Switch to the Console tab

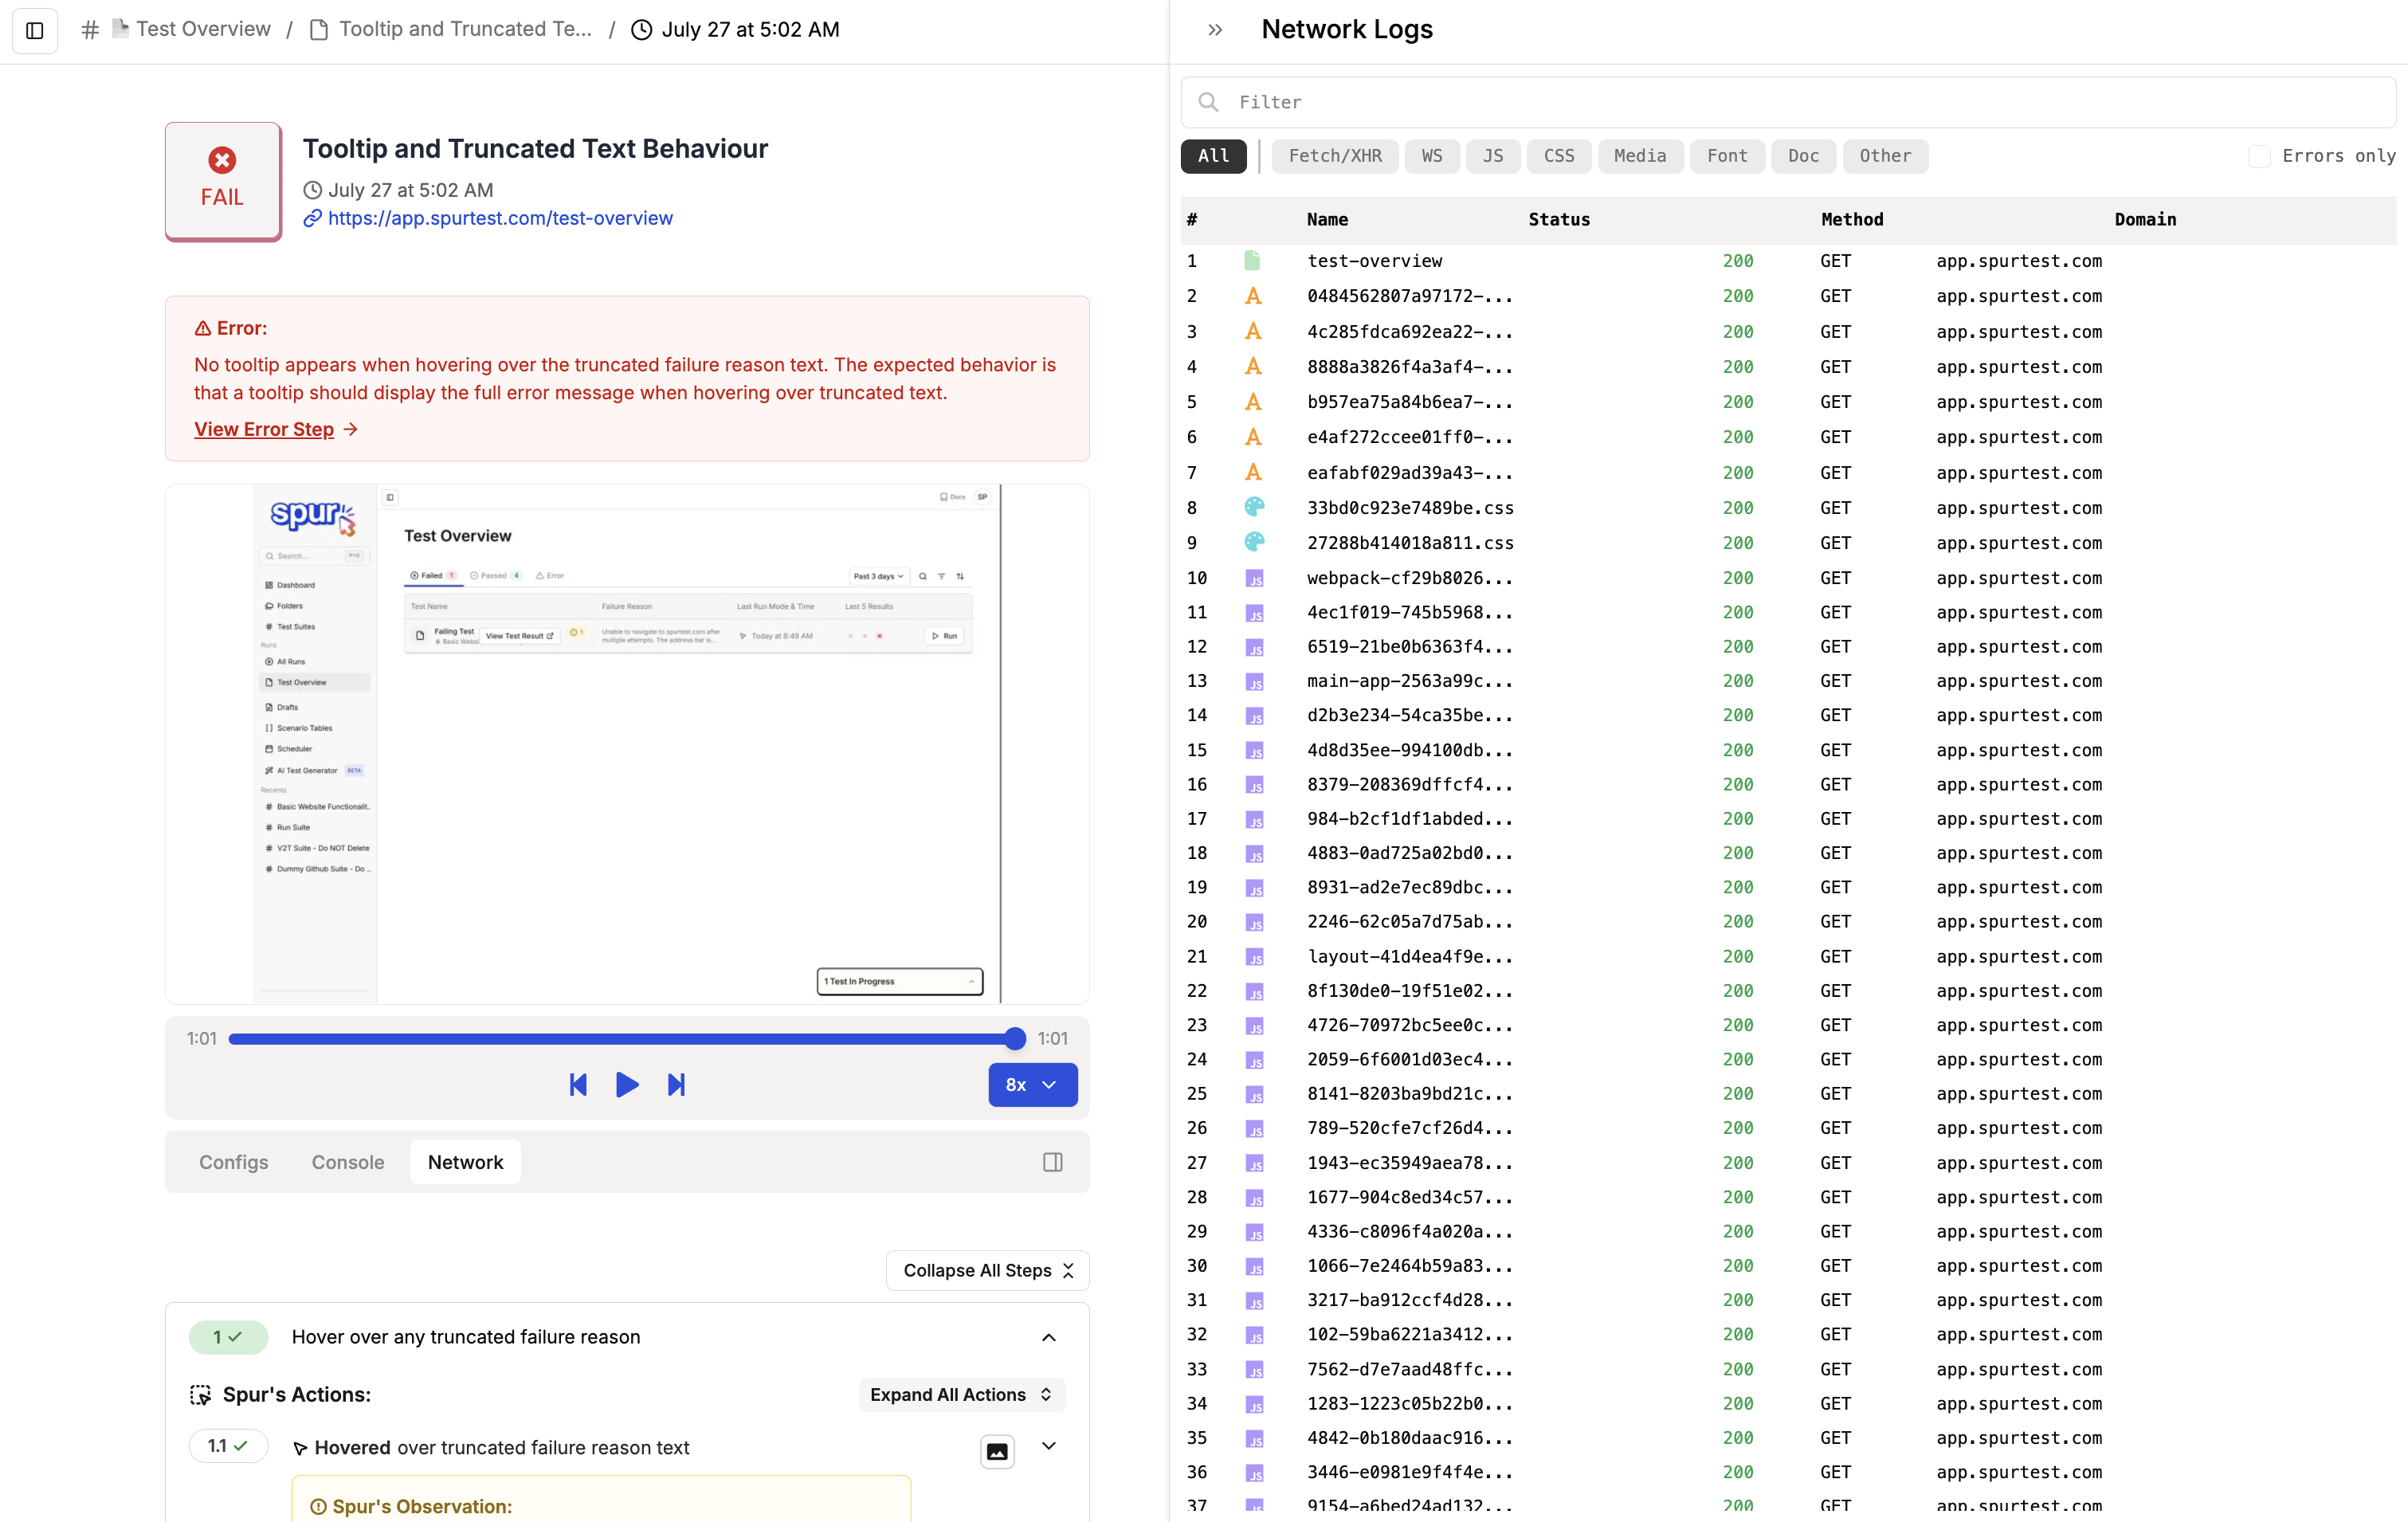(347, 1162)
